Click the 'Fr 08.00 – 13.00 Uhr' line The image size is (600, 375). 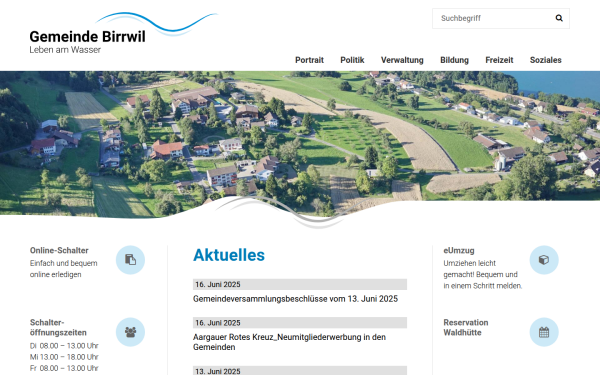pyautogui.click(x=64, y=368)
